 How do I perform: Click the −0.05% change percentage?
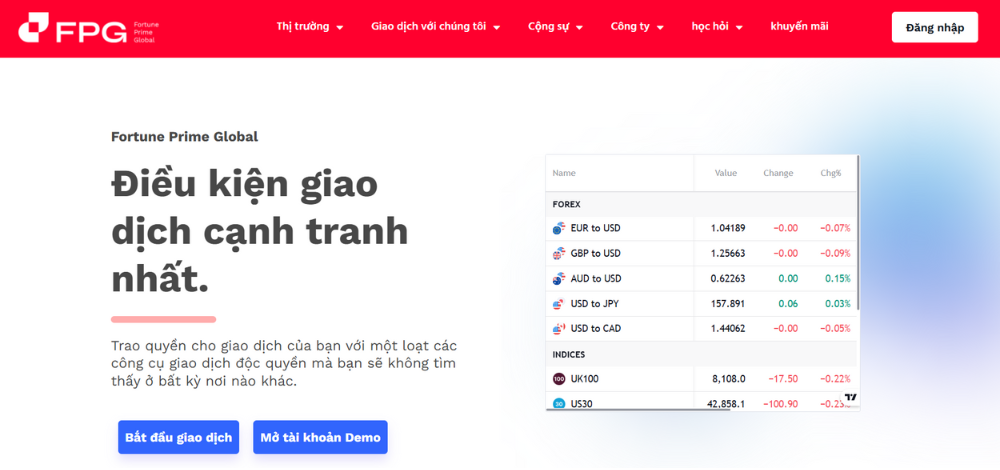[x=835, y=329]
